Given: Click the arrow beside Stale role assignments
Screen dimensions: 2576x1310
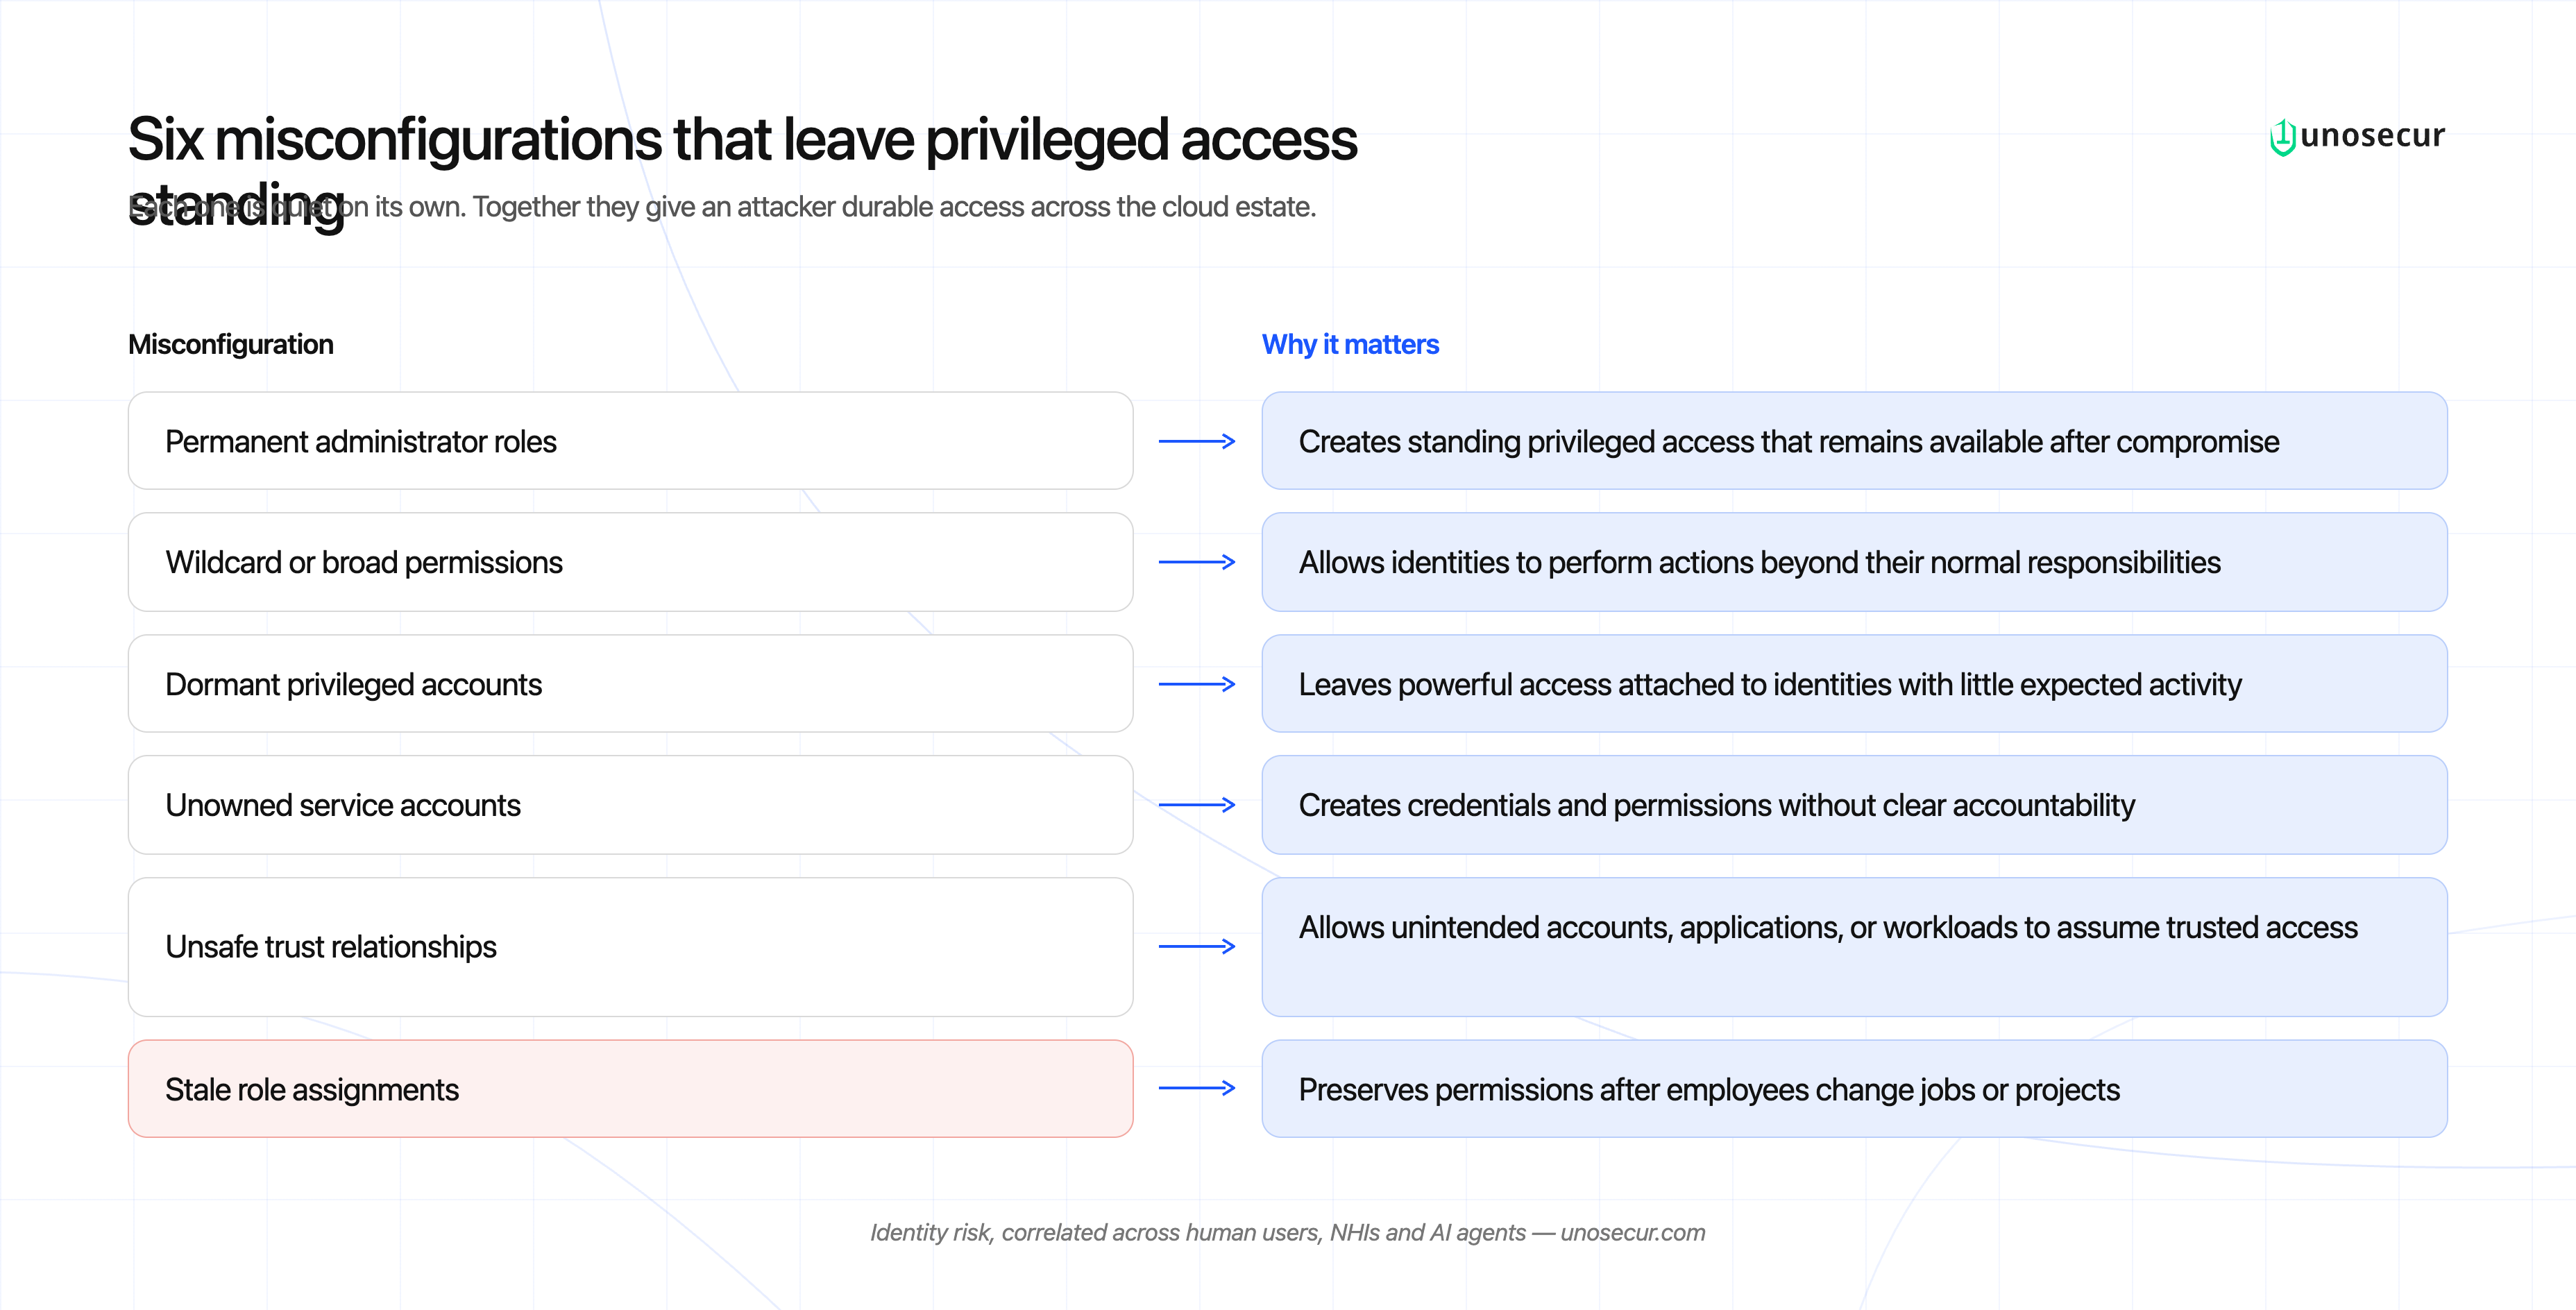Looking at the screenshot, I should pos(1197,1088).
